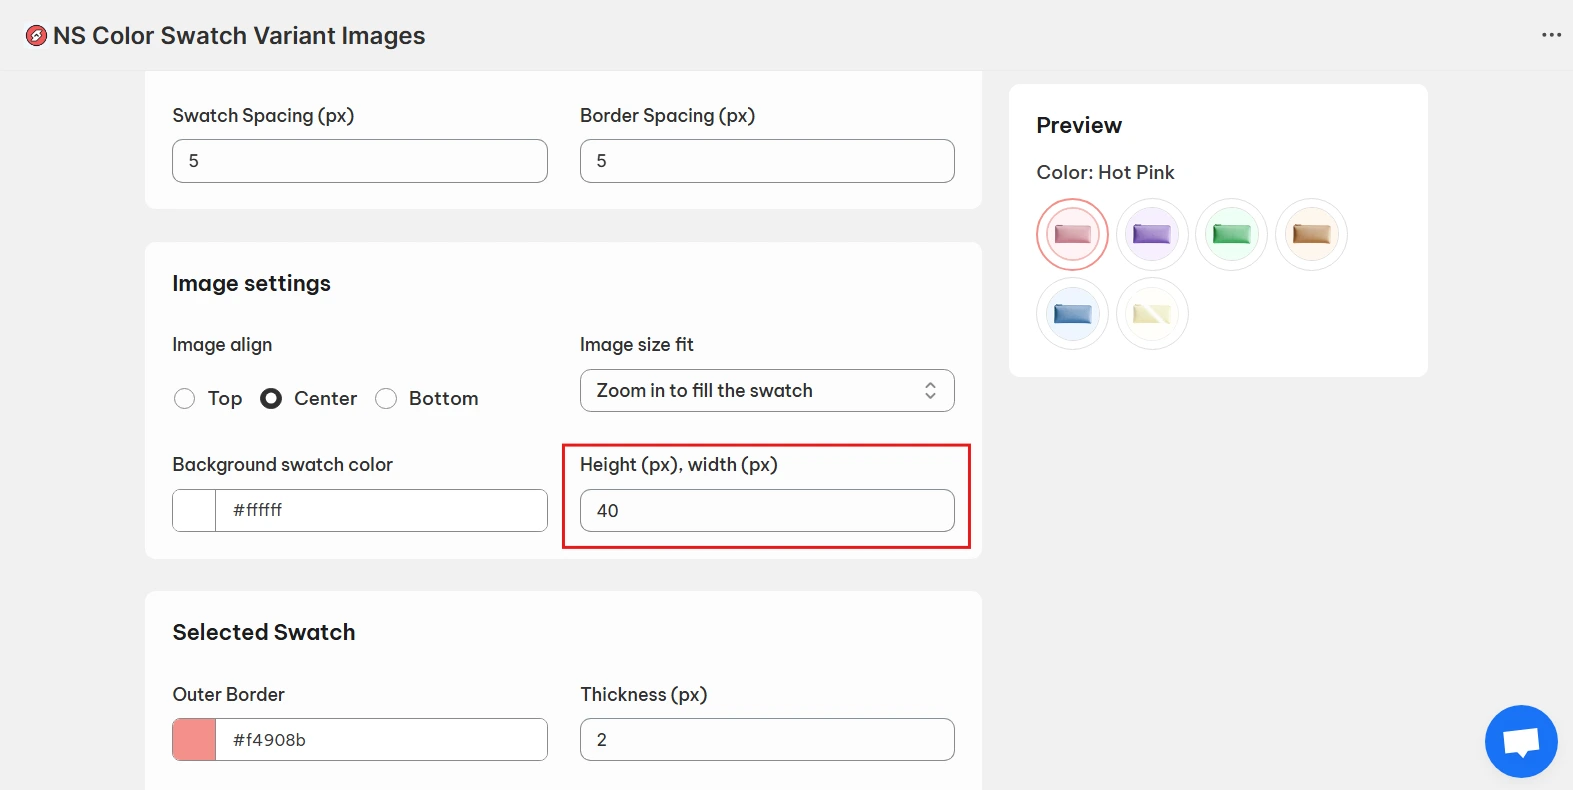Select the hot pink pillow swatch
This screenshot has height=790, width=1573.
[1072, 234]
